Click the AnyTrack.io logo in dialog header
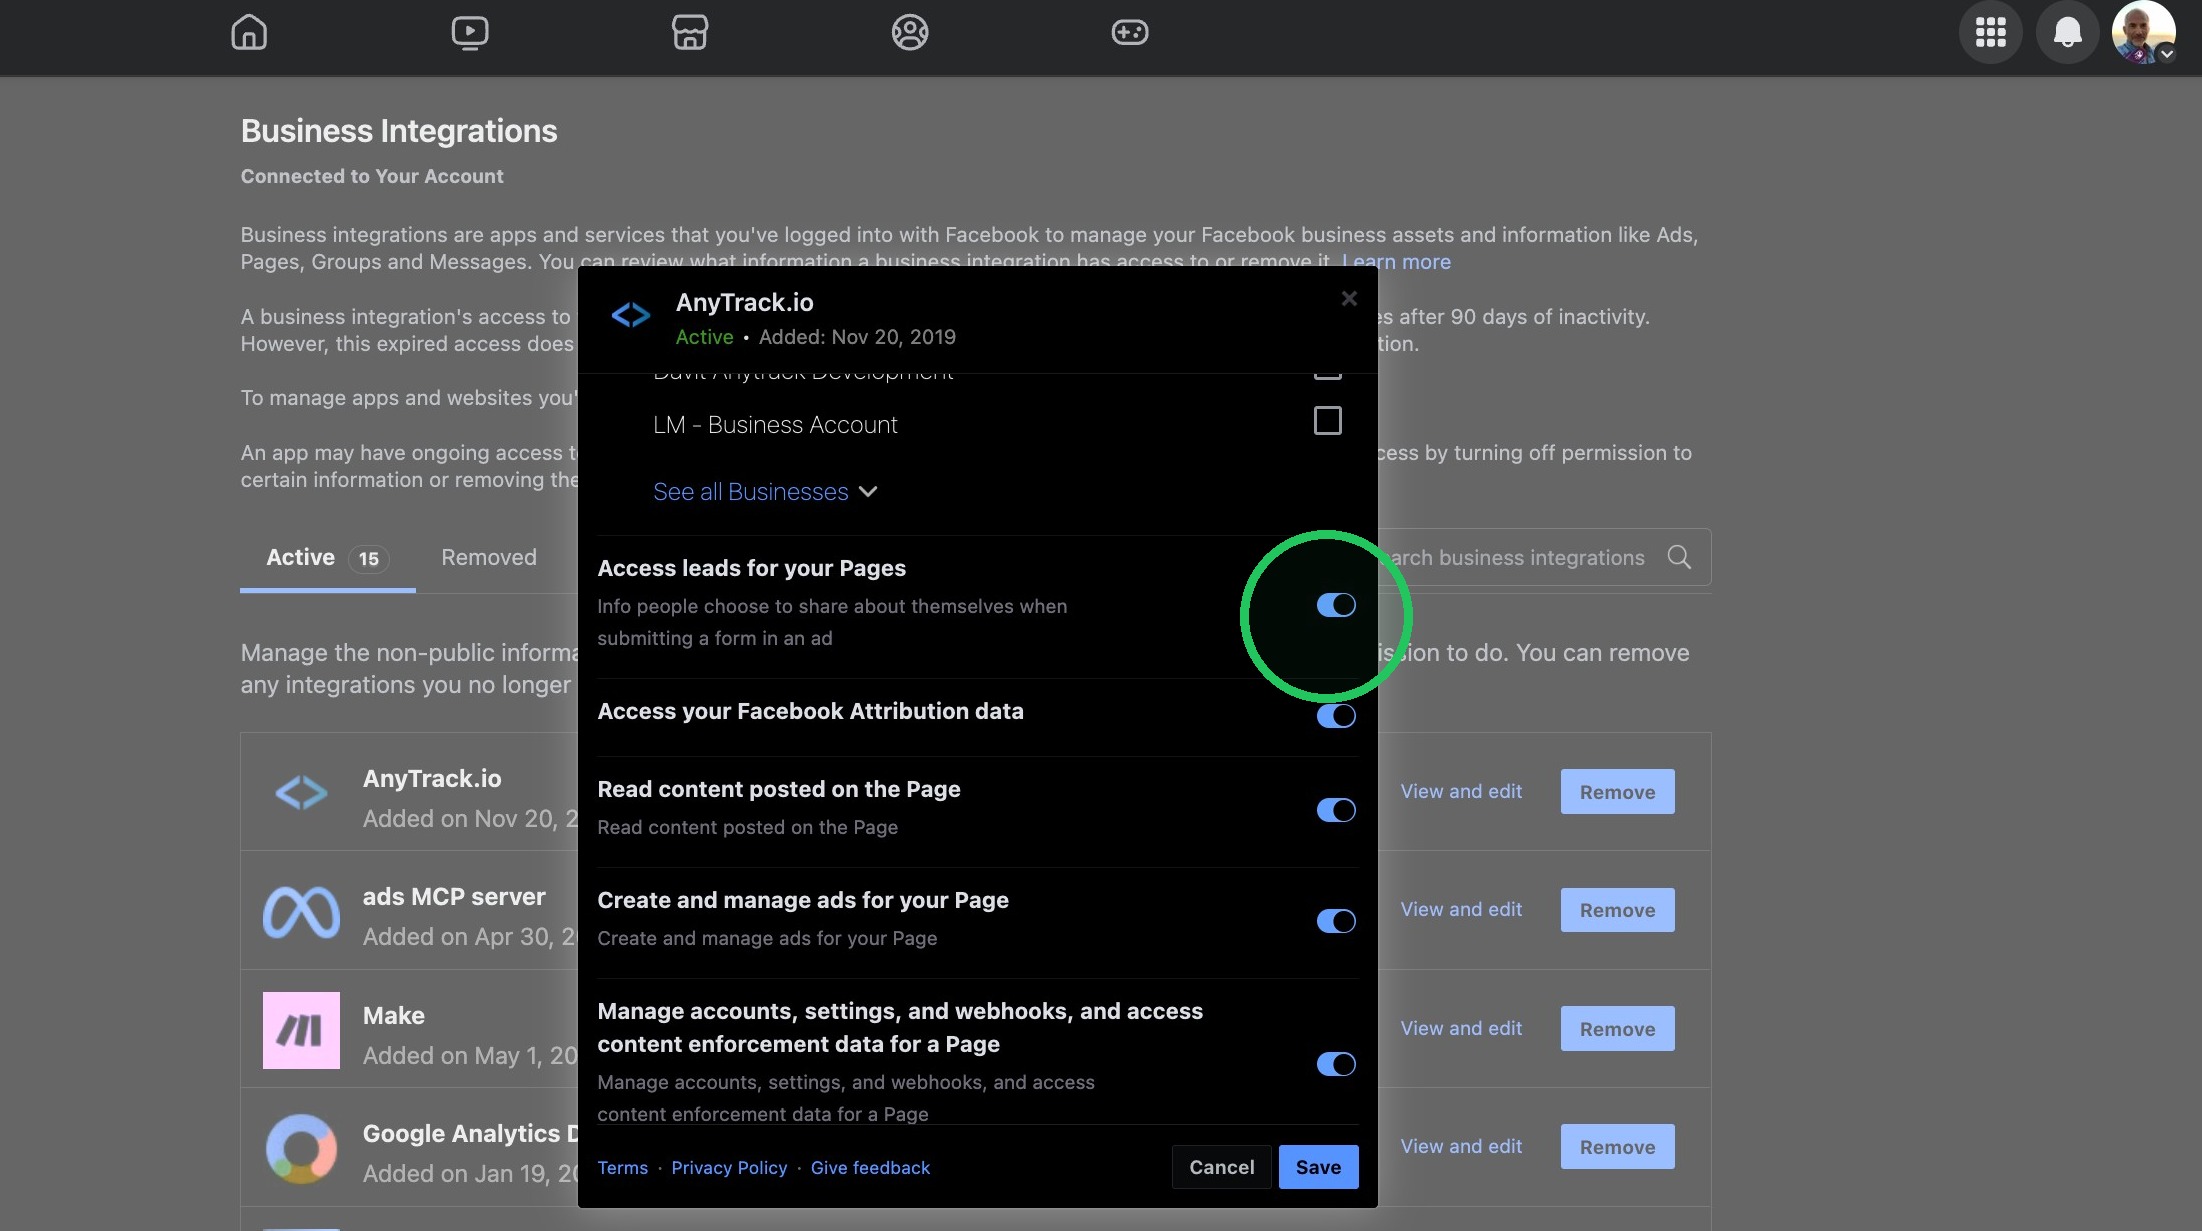The image size is (2202, 1231). (631, 316)
